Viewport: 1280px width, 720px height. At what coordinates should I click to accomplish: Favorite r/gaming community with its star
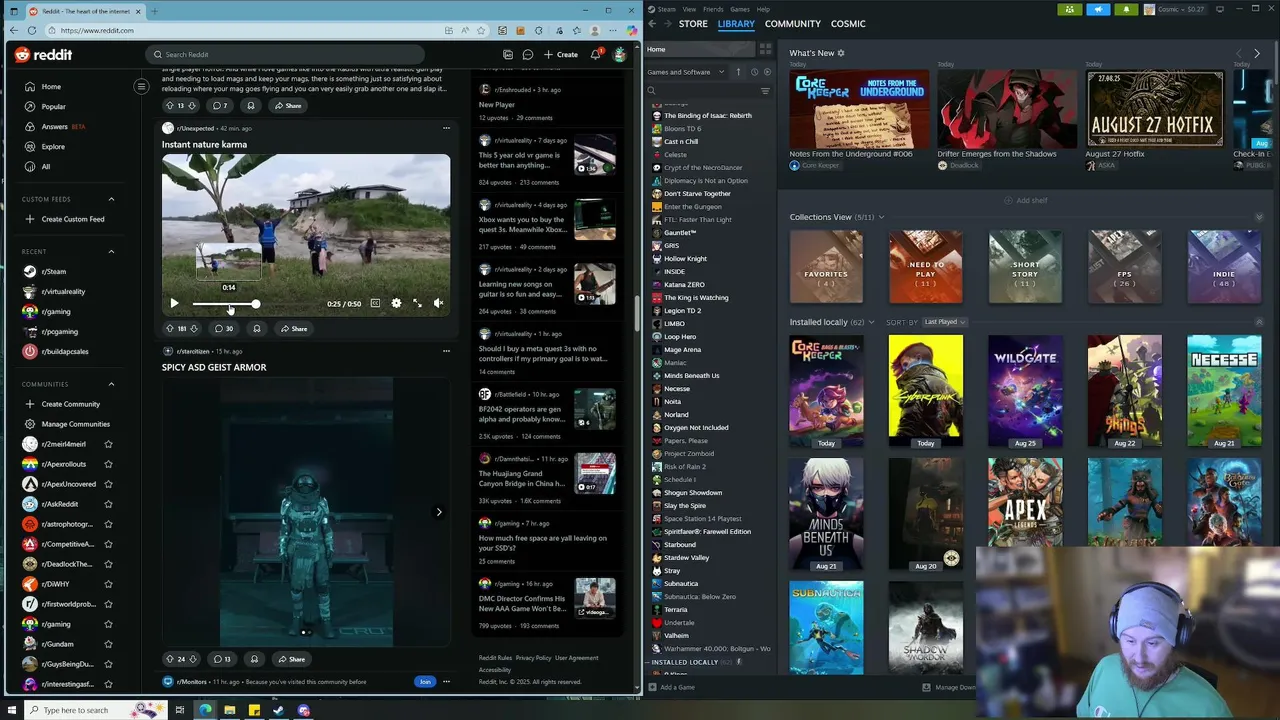[108, 624]
